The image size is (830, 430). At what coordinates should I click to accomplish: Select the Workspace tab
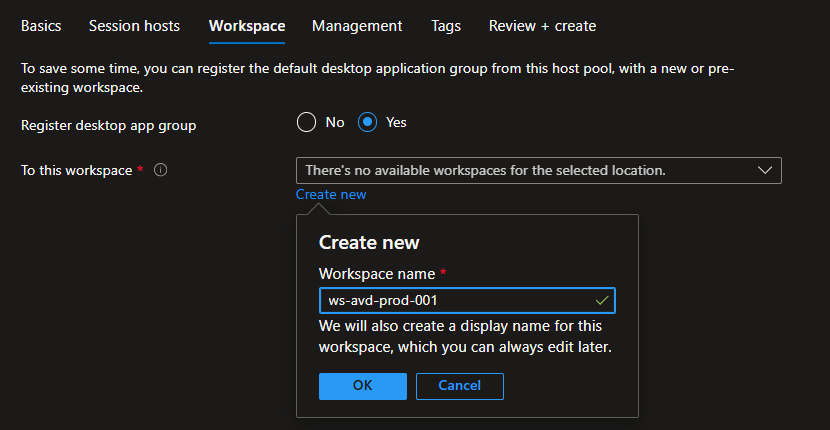pyautogui.click(x=247, y=26)
